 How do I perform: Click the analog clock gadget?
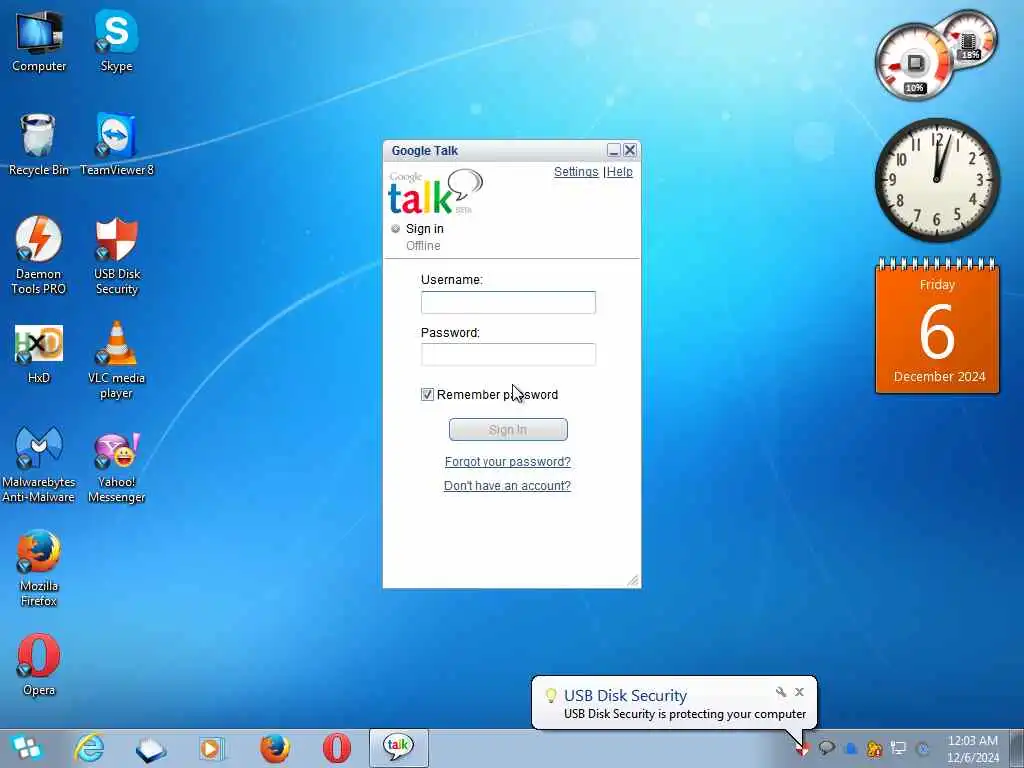937,180
